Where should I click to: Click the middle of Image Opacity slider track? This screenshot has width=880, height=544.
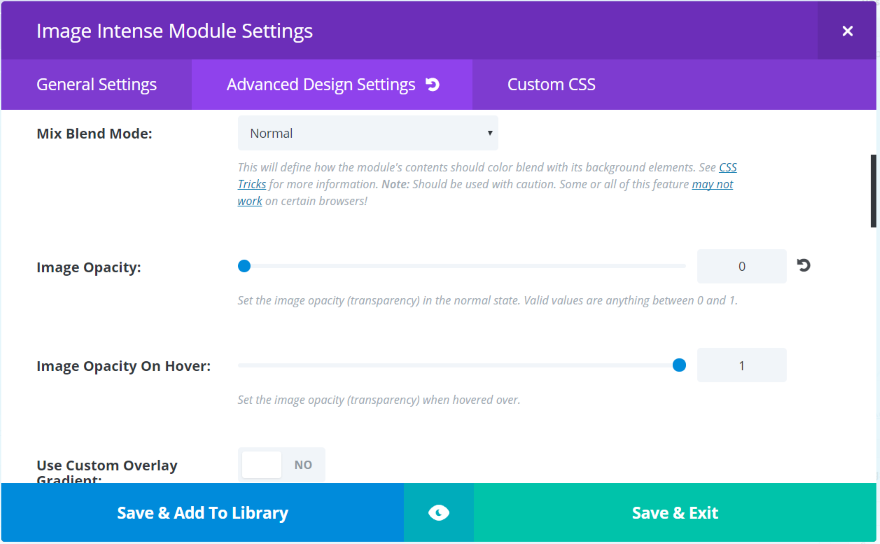[x=462, y=266]
